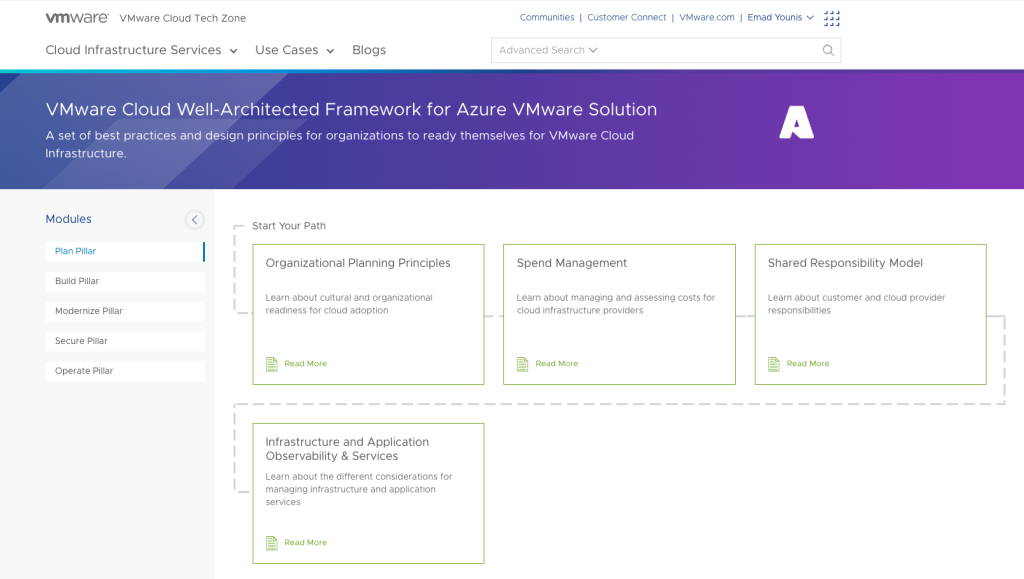
Task: Follow the Customer Connect link
Action: point(627,18)
